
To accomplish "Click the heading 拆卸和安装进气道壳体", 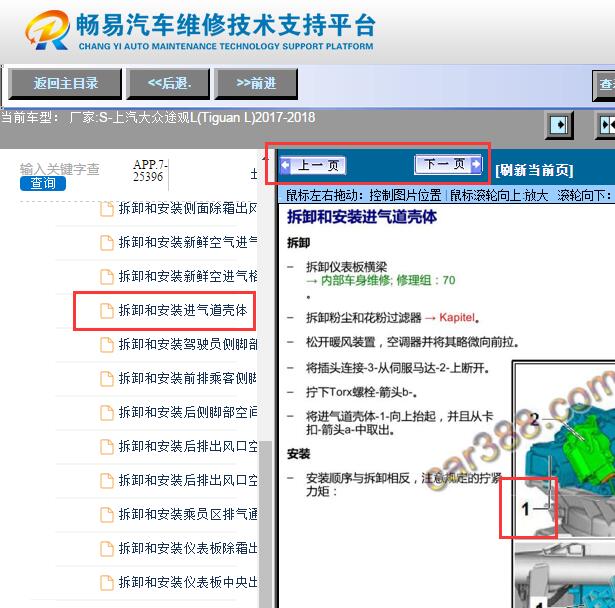I will pyautogui.click(x=362, y=217).
